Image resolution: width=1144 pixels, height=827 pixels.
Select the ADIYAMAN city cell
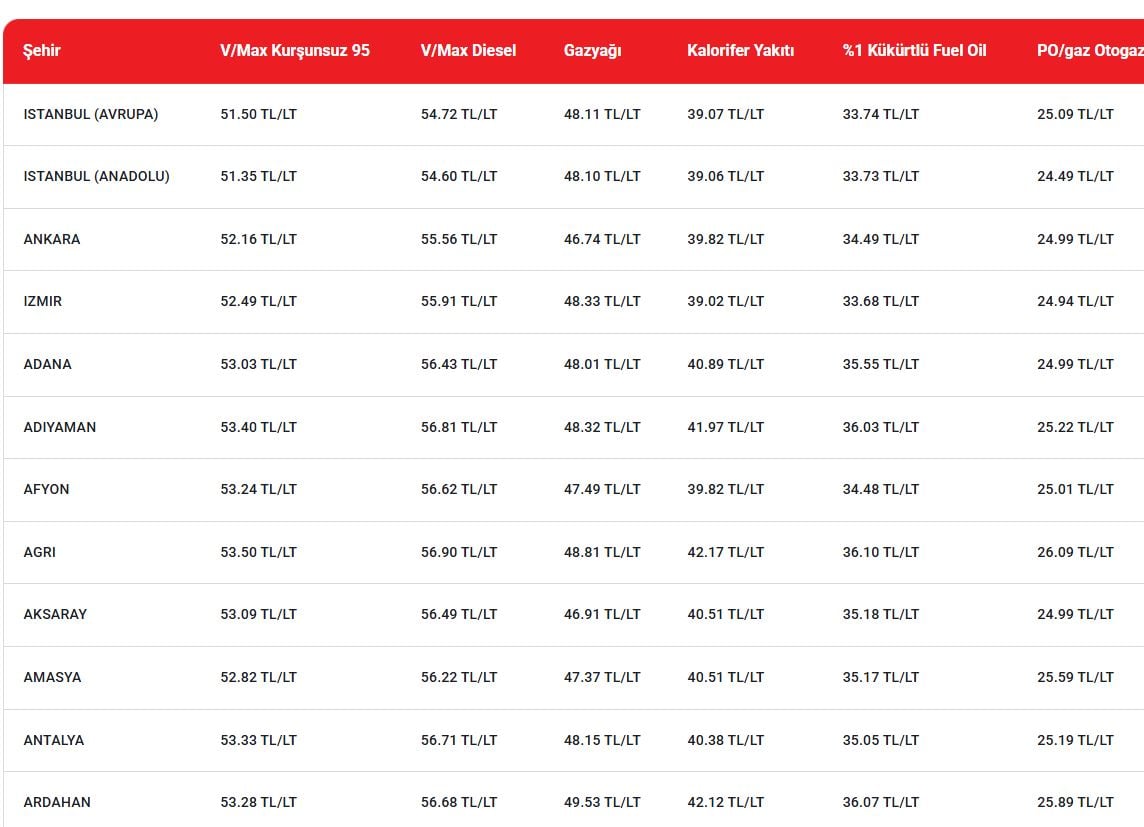coord(60,427)
